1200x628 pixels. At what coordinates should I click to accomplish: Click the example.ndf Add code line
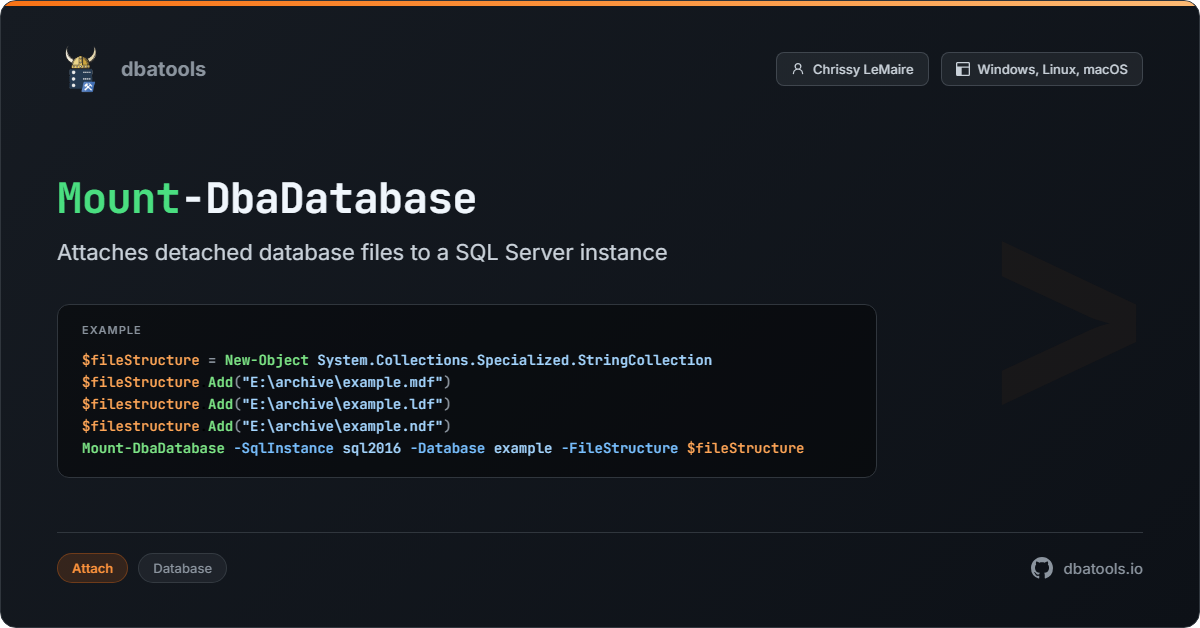pos(267,426)
